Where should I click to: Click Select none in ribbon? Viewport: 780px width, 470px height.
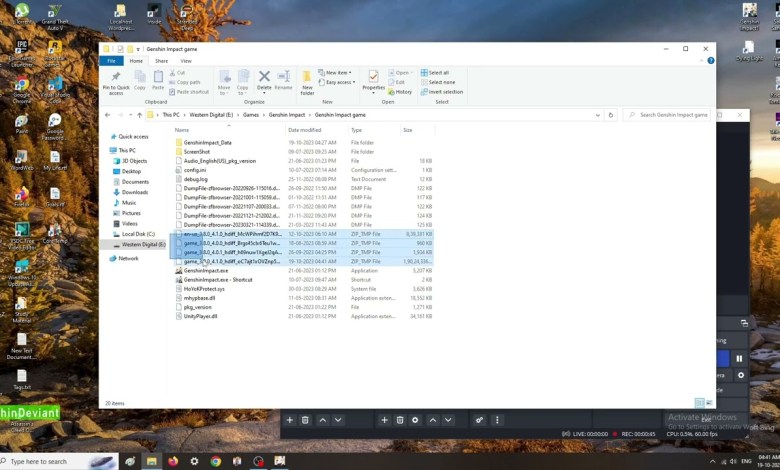pyautogui.click(x=438, y=82)
